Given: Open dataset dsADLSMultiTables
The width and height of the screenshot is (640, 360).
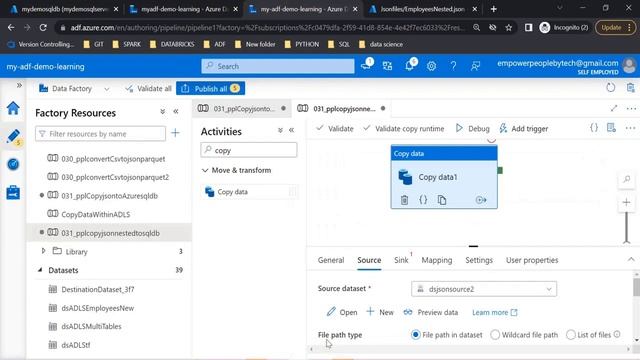Looking at the screenshot, I should 91,326.
